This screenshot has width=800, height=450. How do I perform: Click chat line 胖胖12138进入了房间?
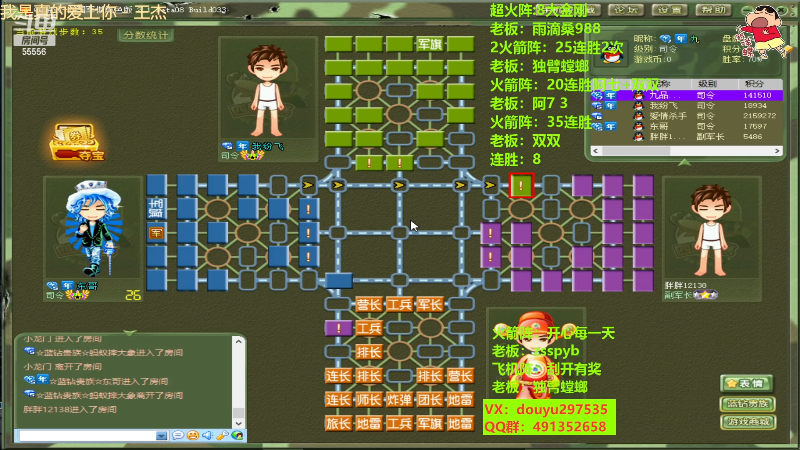(x=70, y=409)
